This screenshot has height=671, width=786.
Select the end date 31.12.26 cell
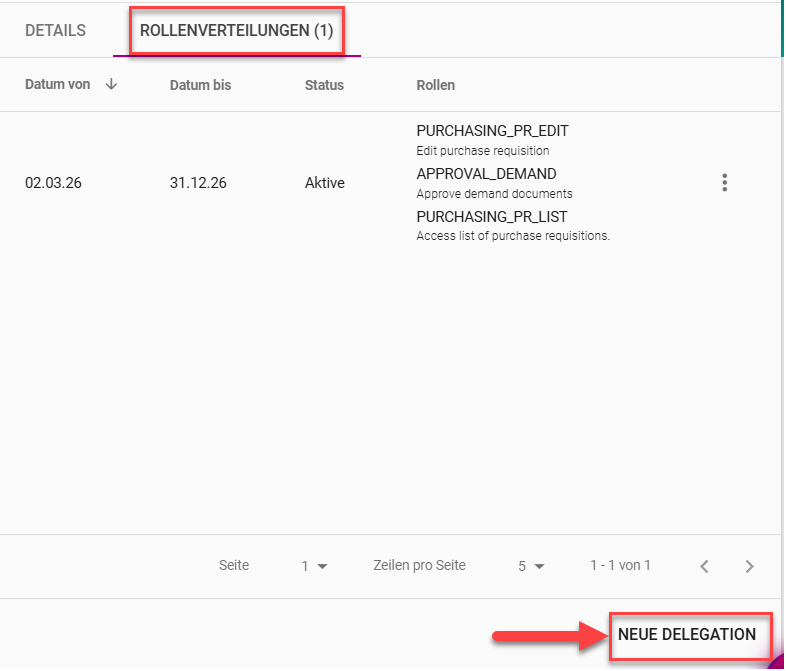tap(198, 183)
